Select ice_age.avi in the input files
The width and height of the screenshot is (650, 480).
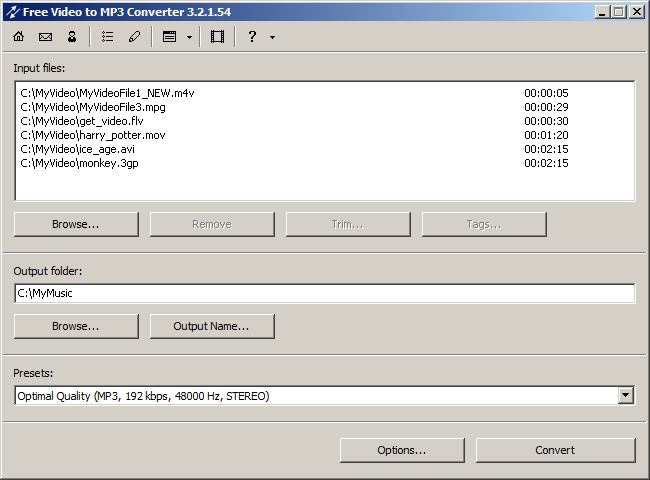click(x=78, y=149)
